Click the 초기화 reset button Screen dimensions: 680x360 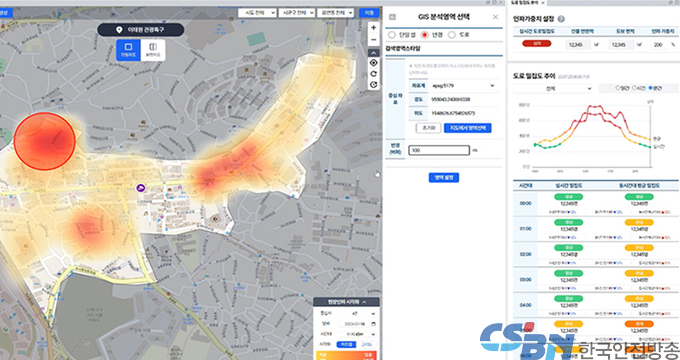428,128
